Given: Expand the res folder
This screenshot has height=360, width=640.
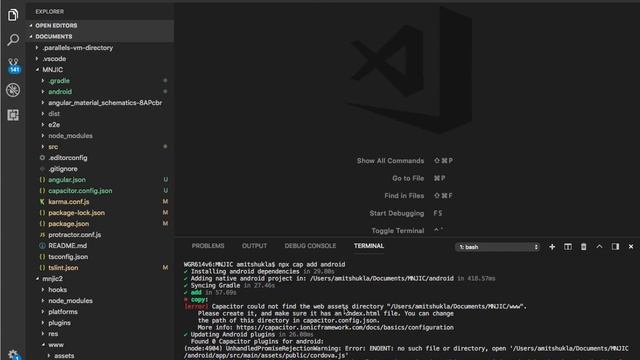Looking at the screenshot, I should pyautogui.click(x=100, y=334).
